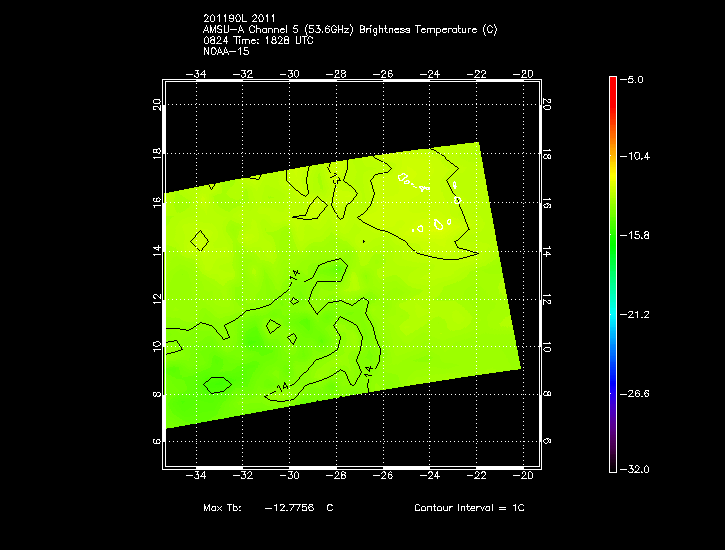Click the 6 latitude tick on the right axis
This screenshot has width=725, height=550.
(x=547, y=441)
